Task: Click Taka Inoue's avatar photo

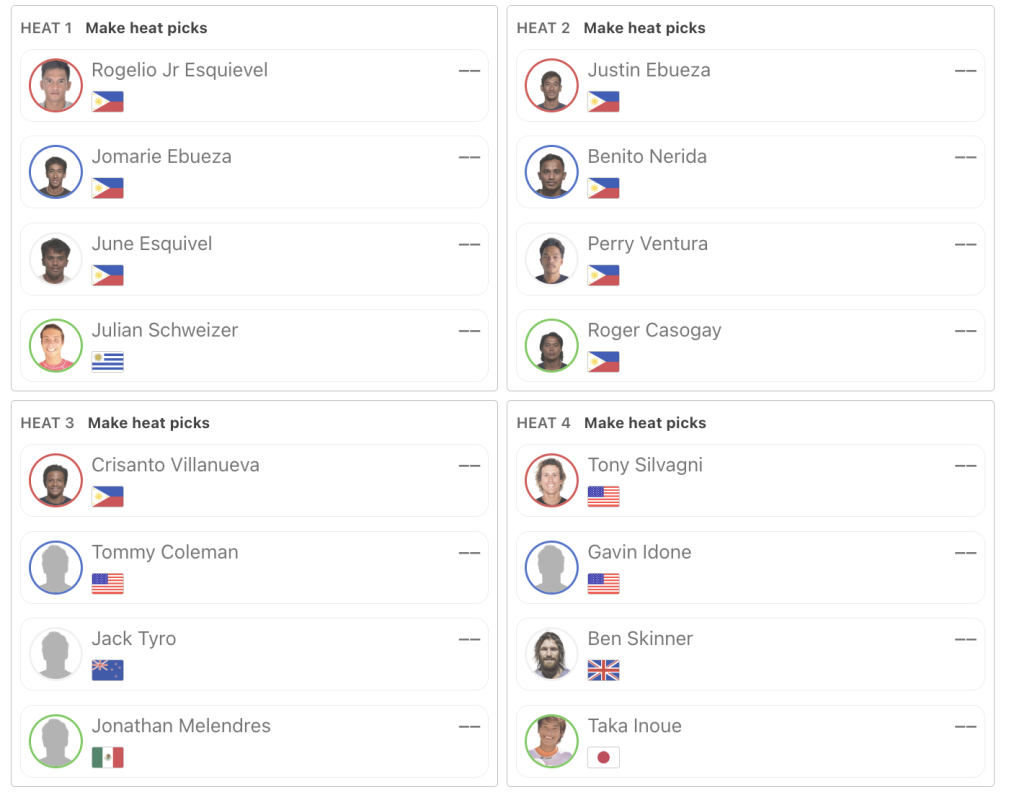Action: 551,741
